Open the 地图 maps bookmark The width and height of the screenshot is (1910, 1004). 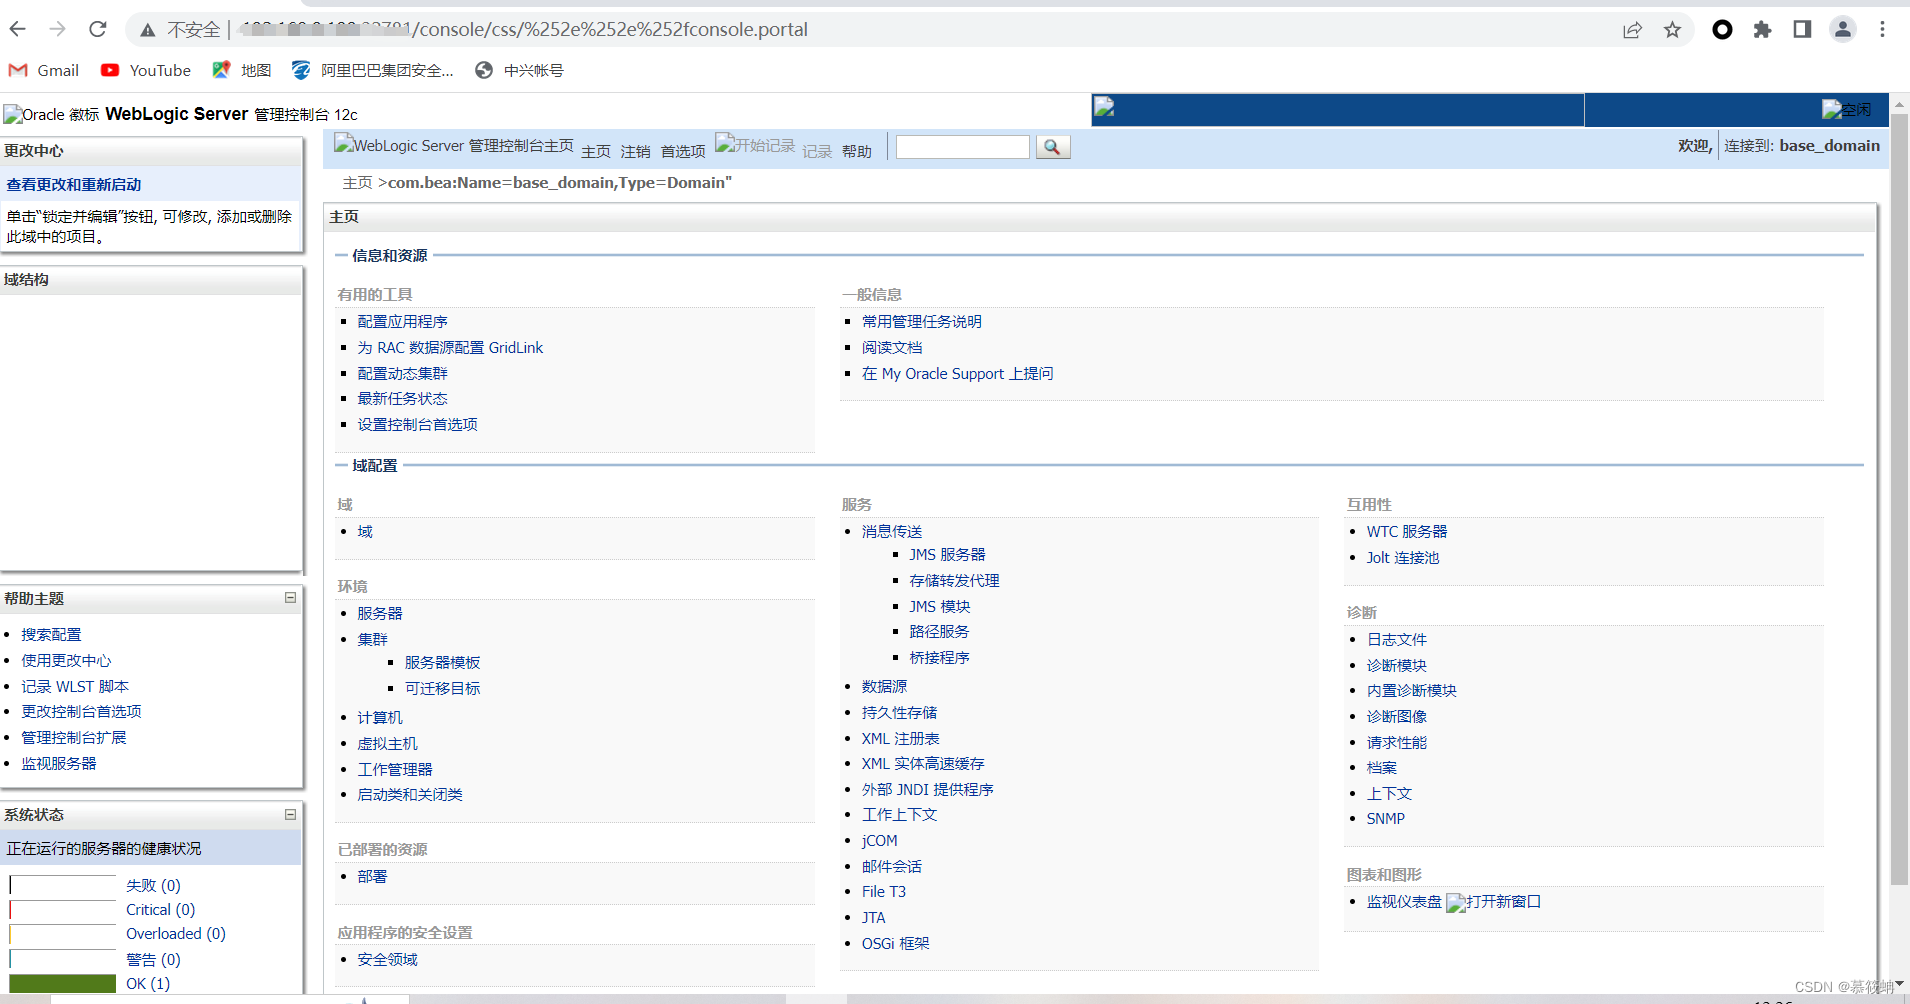242,70
